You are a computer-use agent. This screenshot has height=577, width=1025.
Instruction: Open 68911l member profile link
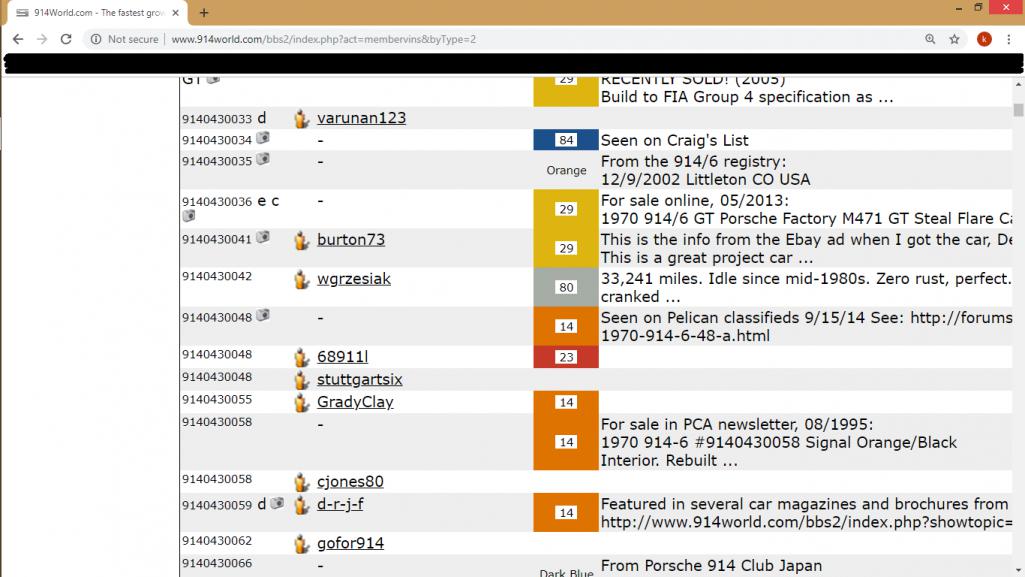point(343,356)
